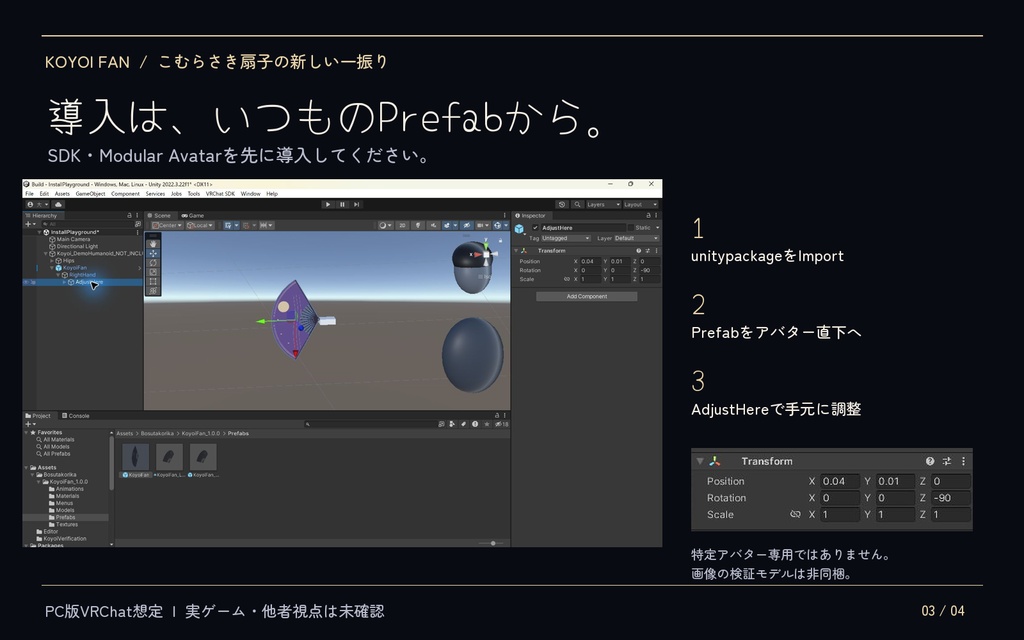Viewport: 1024px width, 640px height.
Task: Open the File menu
Action: pos(29,194)
